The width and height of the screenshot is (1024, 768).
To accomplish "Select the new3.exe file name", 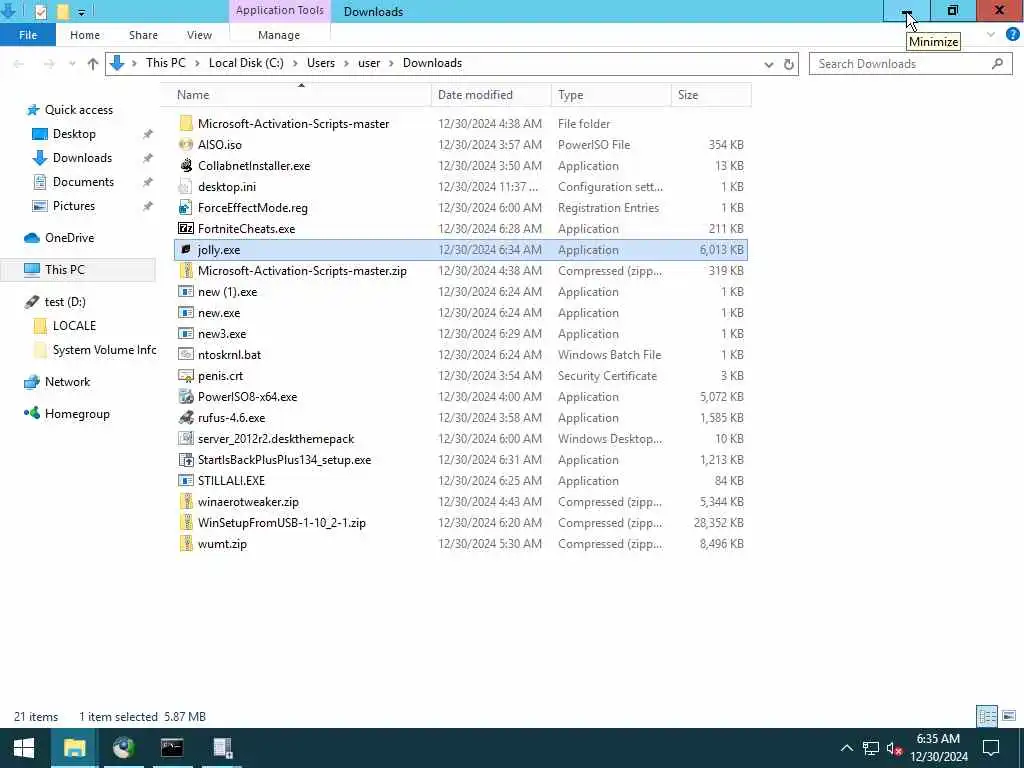I will [222, 334].
